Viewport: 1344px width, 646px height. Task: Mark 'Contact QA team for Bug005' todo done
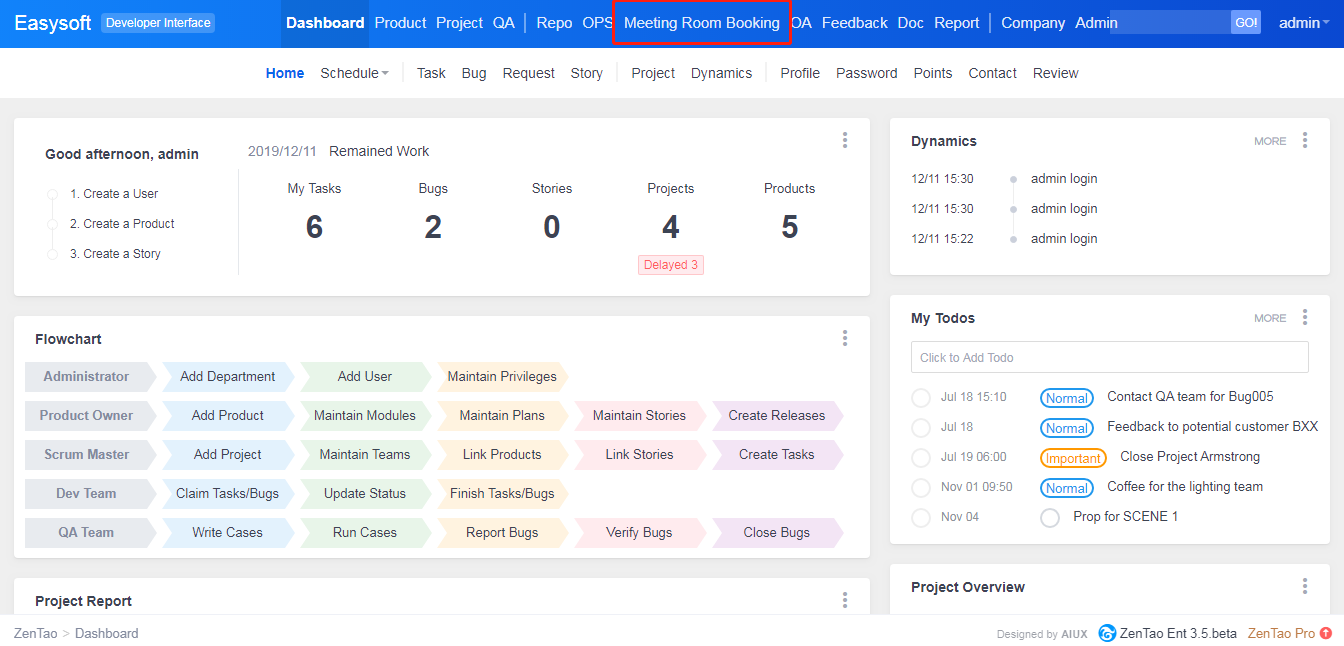pos(921,398)
